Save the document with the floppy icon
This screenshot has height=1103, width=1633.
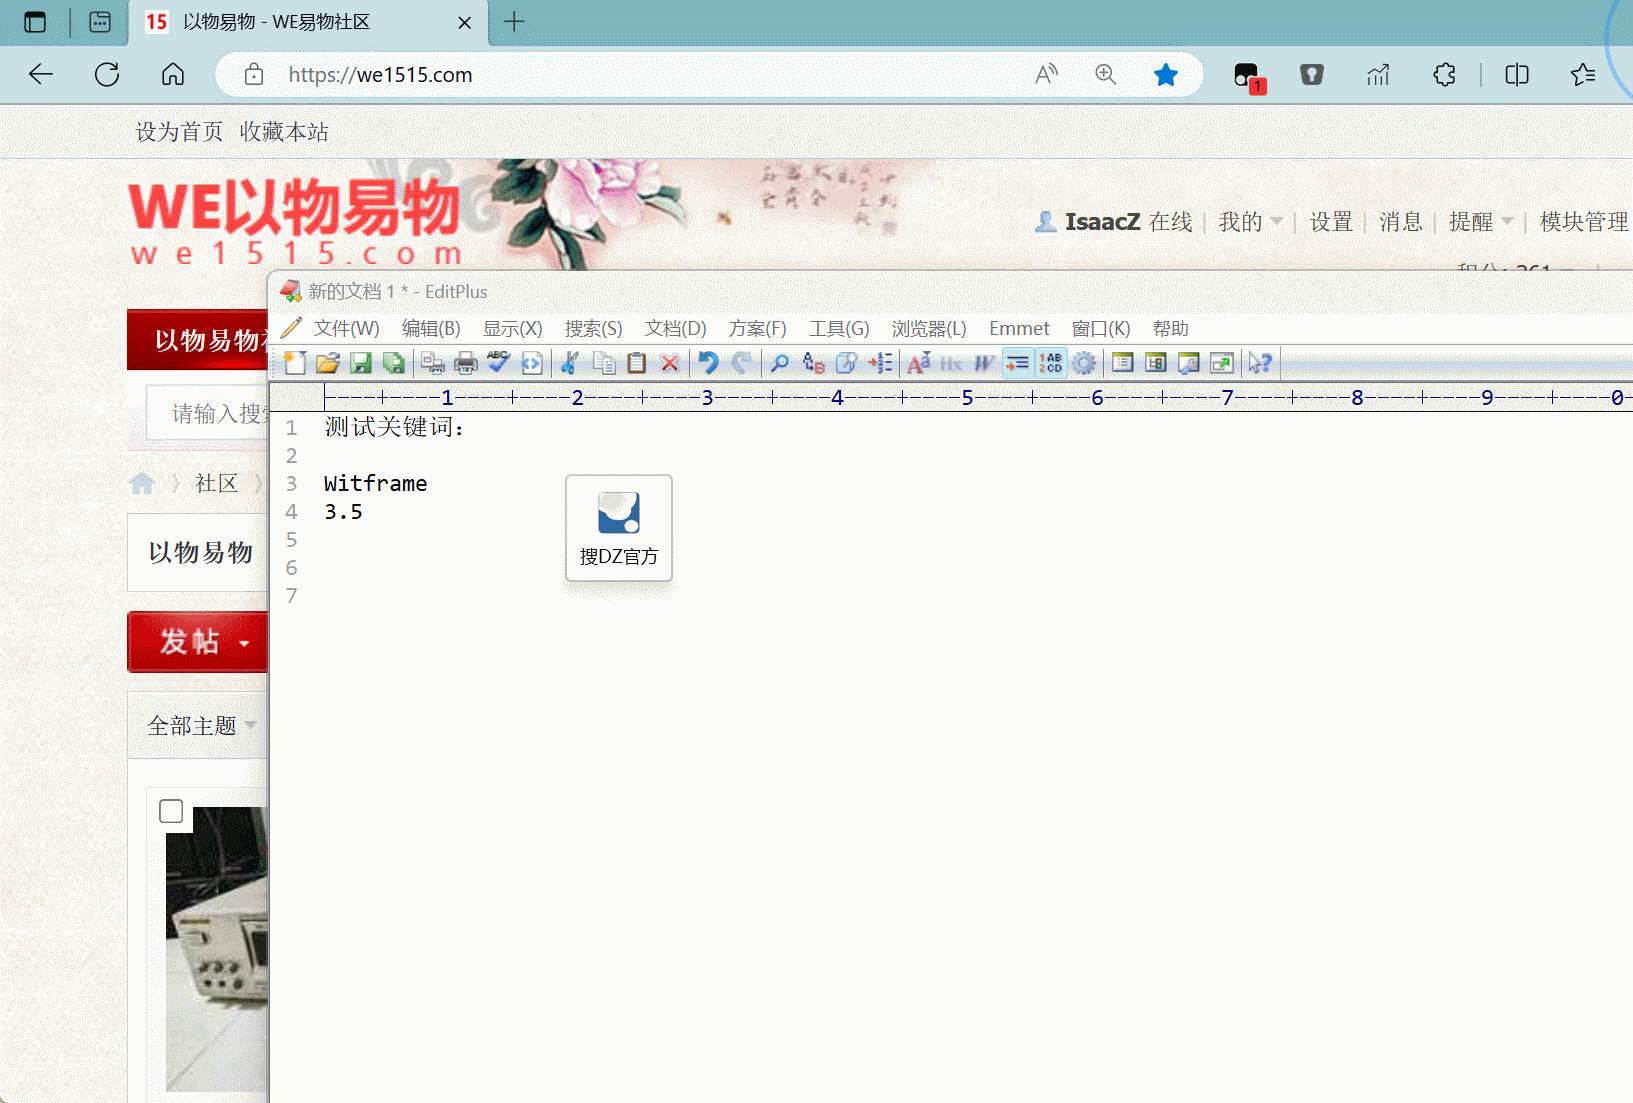[x=361, y=363]
